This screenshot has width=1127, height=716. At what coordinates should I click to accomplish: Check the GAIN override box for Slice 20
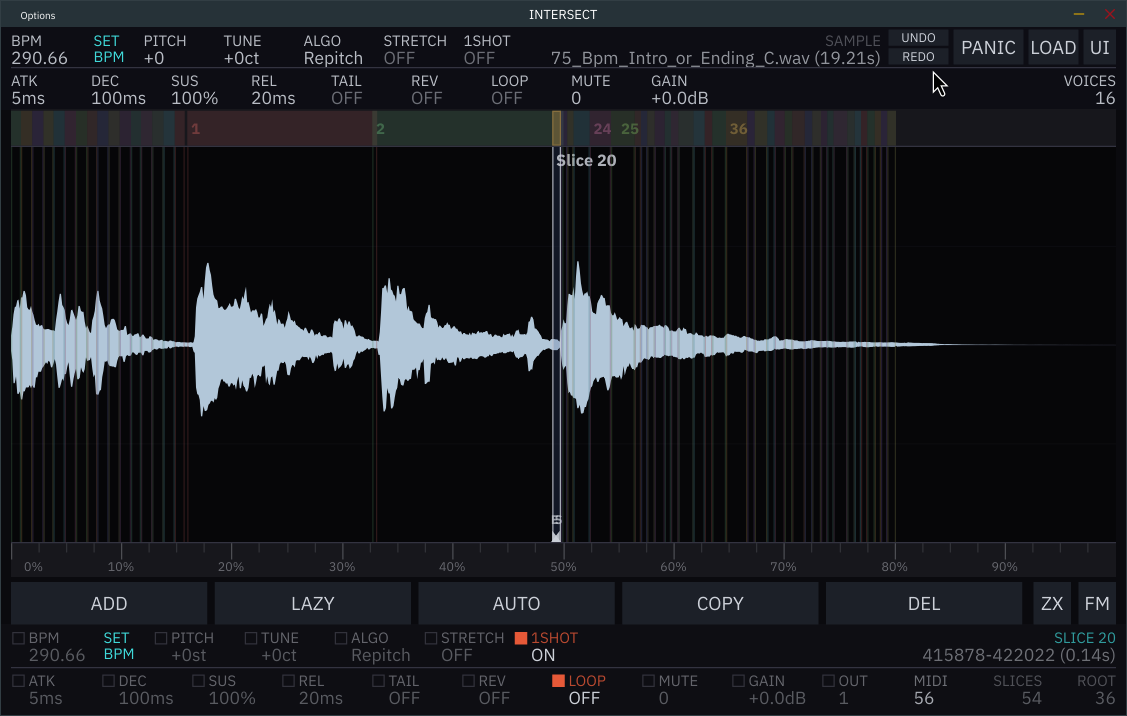click(738, 680)
